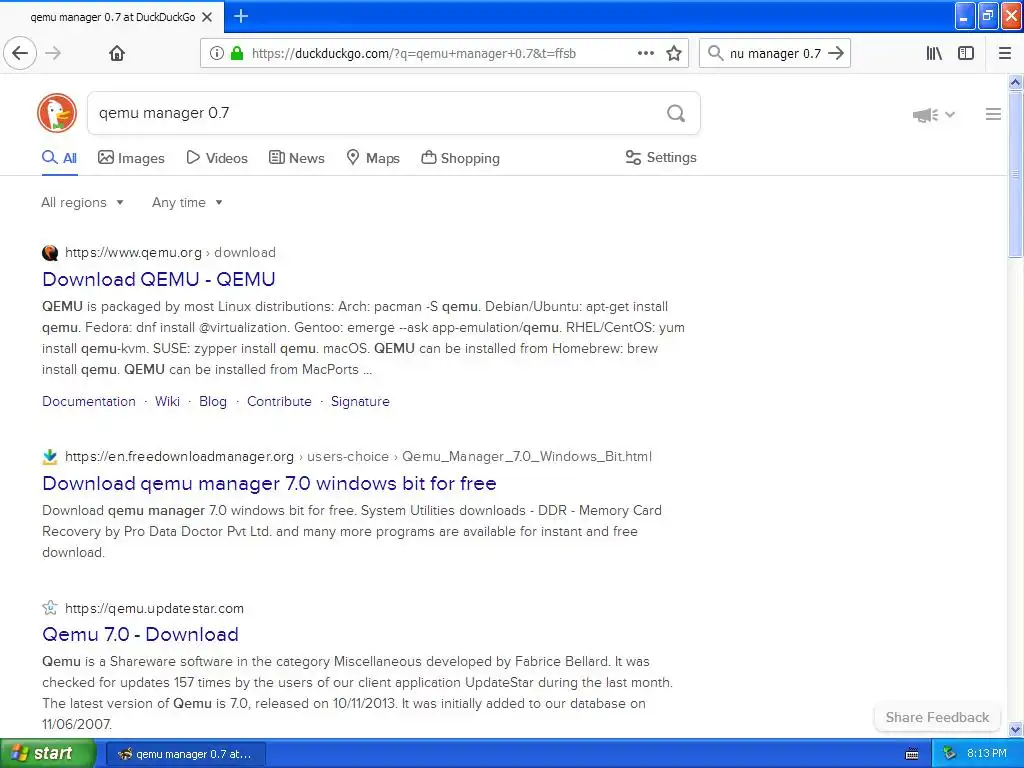The image size is (1024, 768).
Task: Open the Signature sublink
Action: (360, 402)
